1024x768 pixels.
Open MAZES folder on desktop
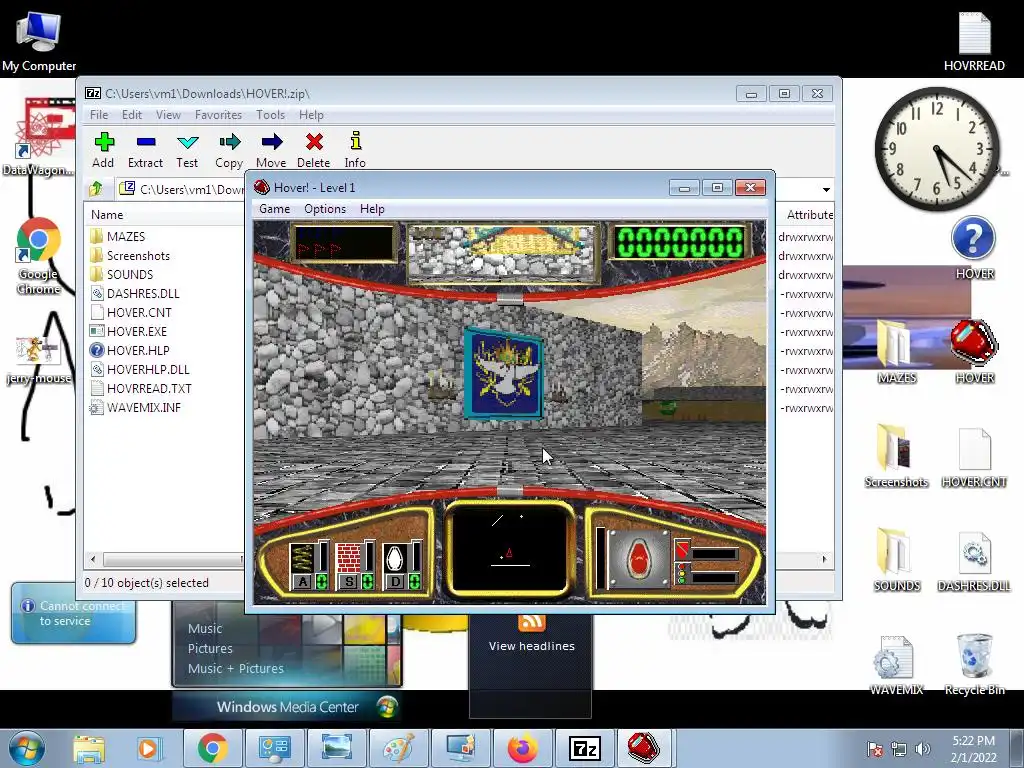tap(896, 352)
